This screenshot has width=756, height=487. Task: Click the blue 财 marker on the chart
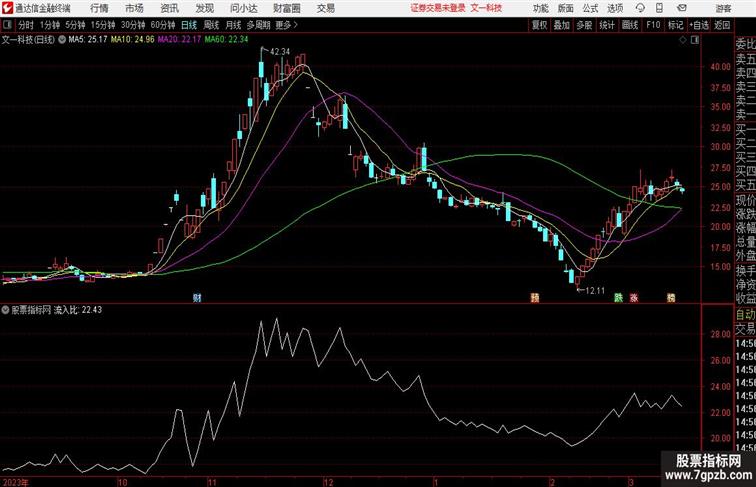click(197, 297)
